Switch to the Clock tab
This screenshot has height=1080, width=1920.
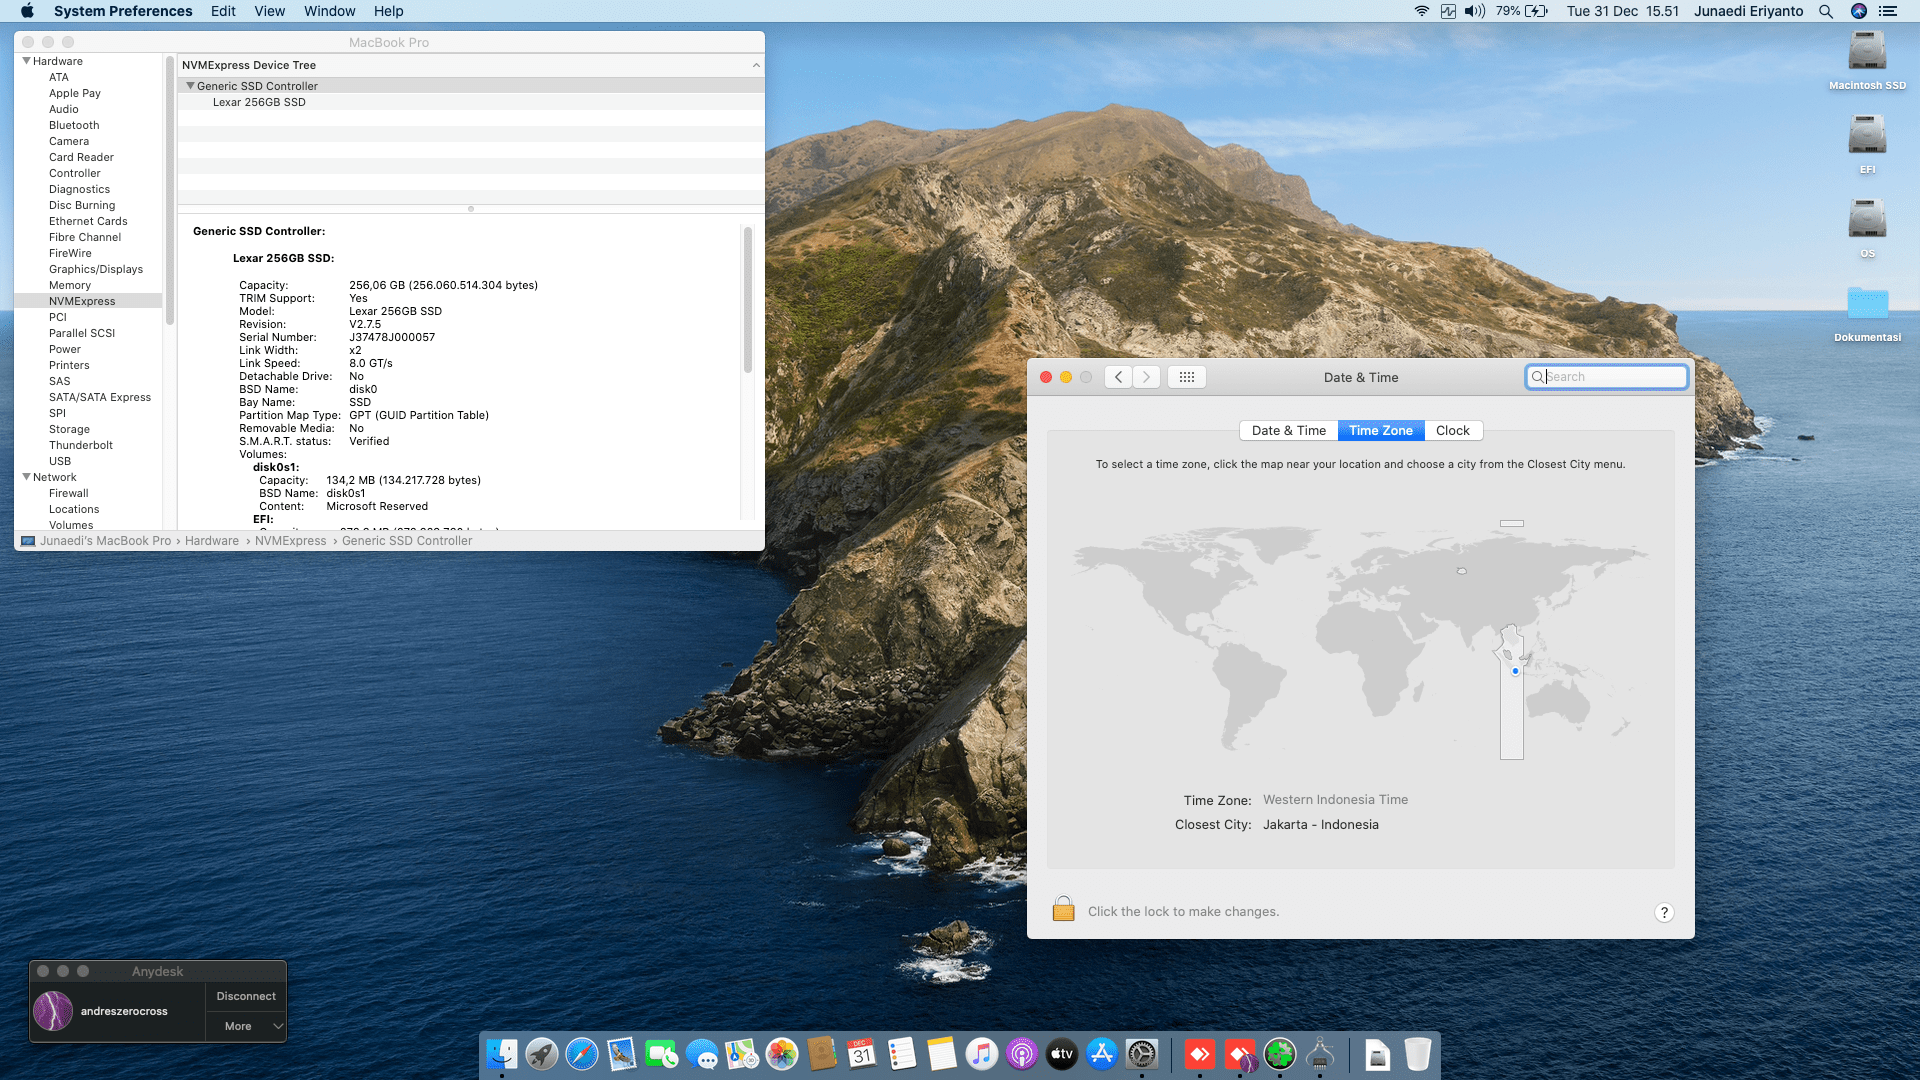click(1452, 430)
